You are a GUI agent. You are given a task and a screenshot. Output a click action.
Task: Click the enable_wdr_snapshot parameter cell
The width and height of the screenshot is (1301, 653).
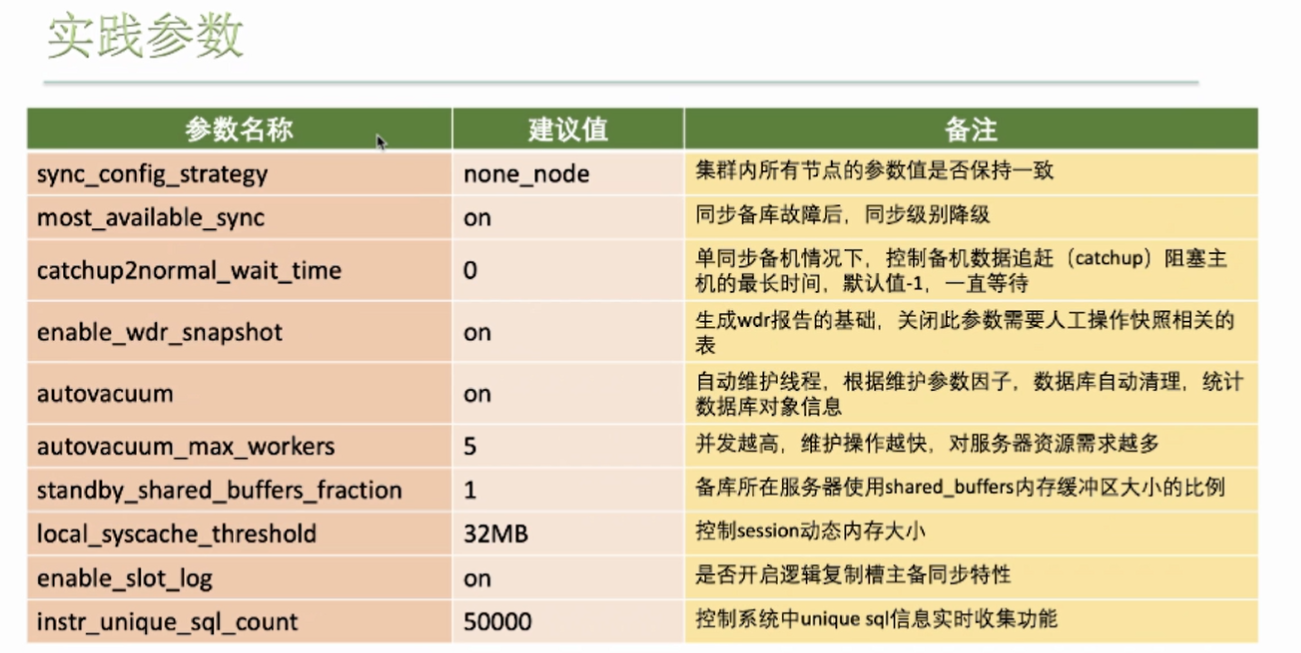click(x=239, y=332)
